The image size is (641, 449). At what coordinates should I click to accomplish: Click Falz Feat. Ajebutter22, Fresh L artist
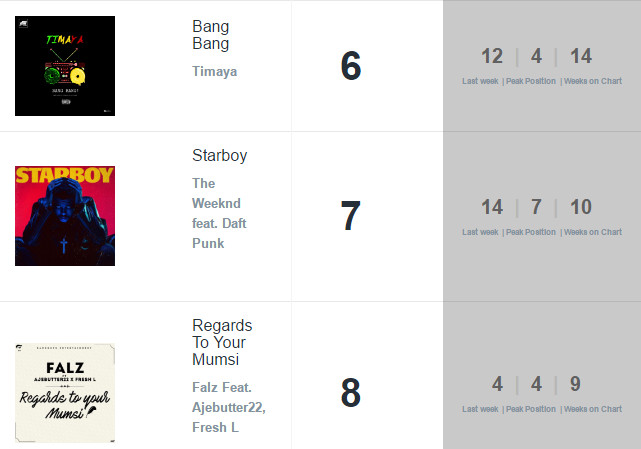click(x=229, y=407)
